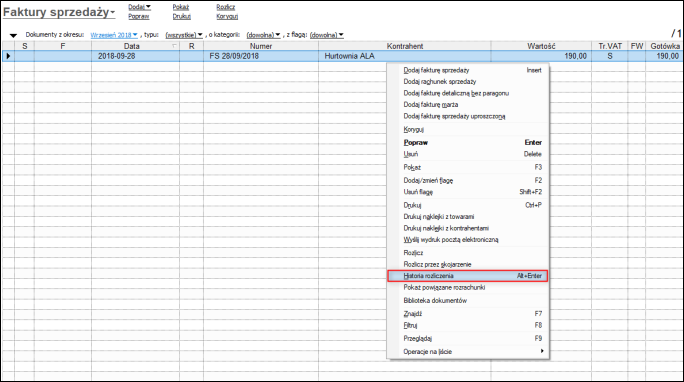Open the kategorii (dowolna) filter dropdown

263,35
